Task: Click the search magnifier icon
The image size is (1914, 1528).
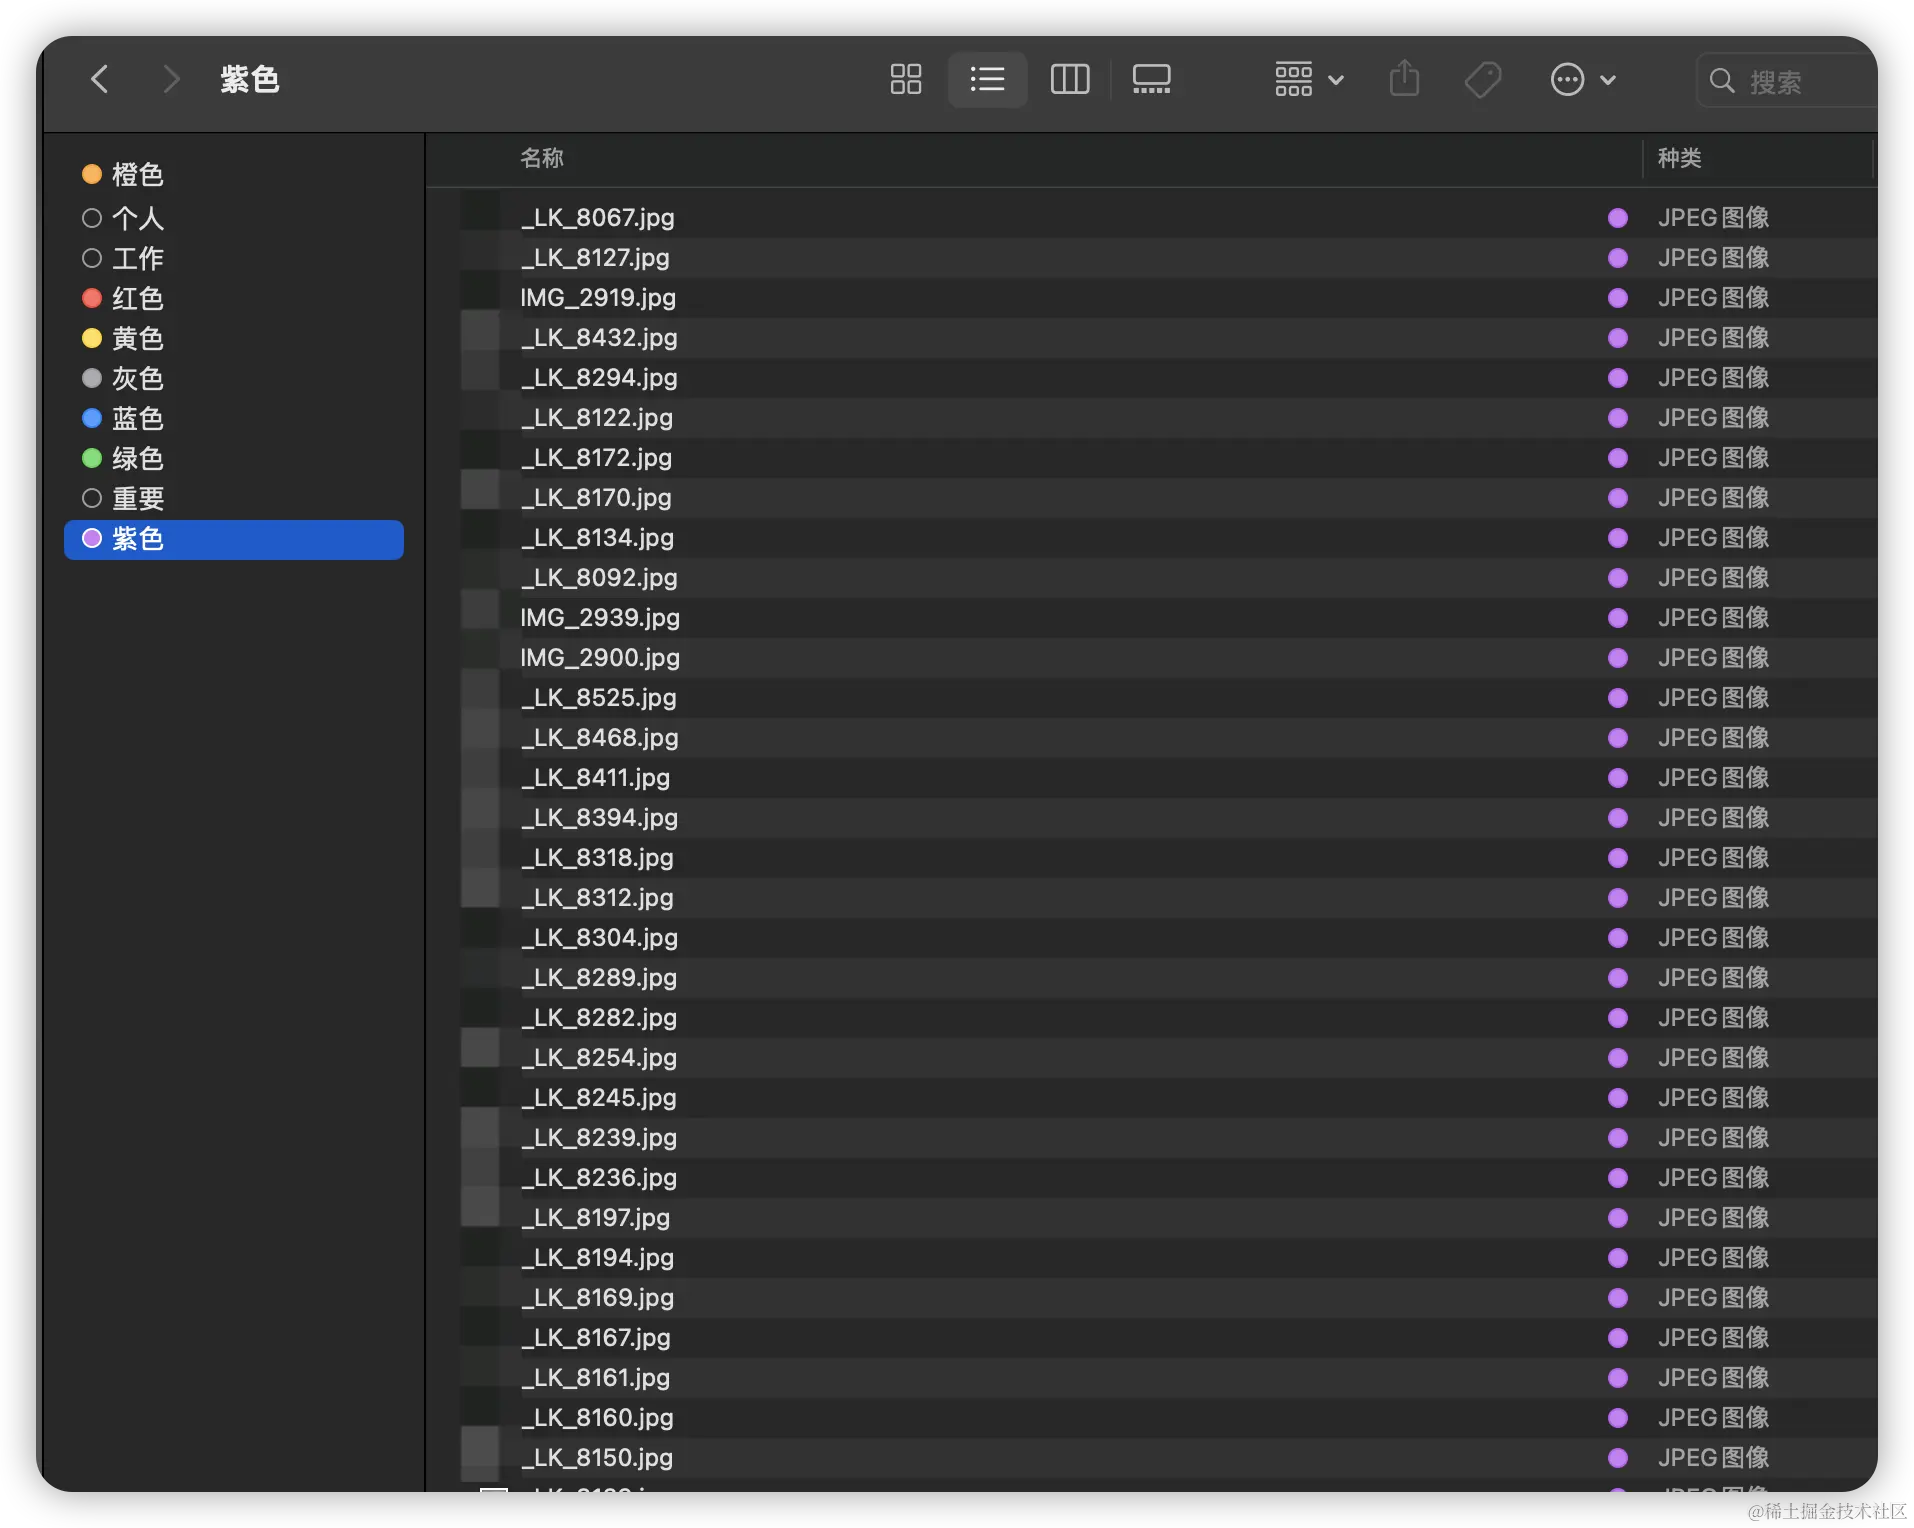Action: pyautogui.click(x=1721, y=80)
